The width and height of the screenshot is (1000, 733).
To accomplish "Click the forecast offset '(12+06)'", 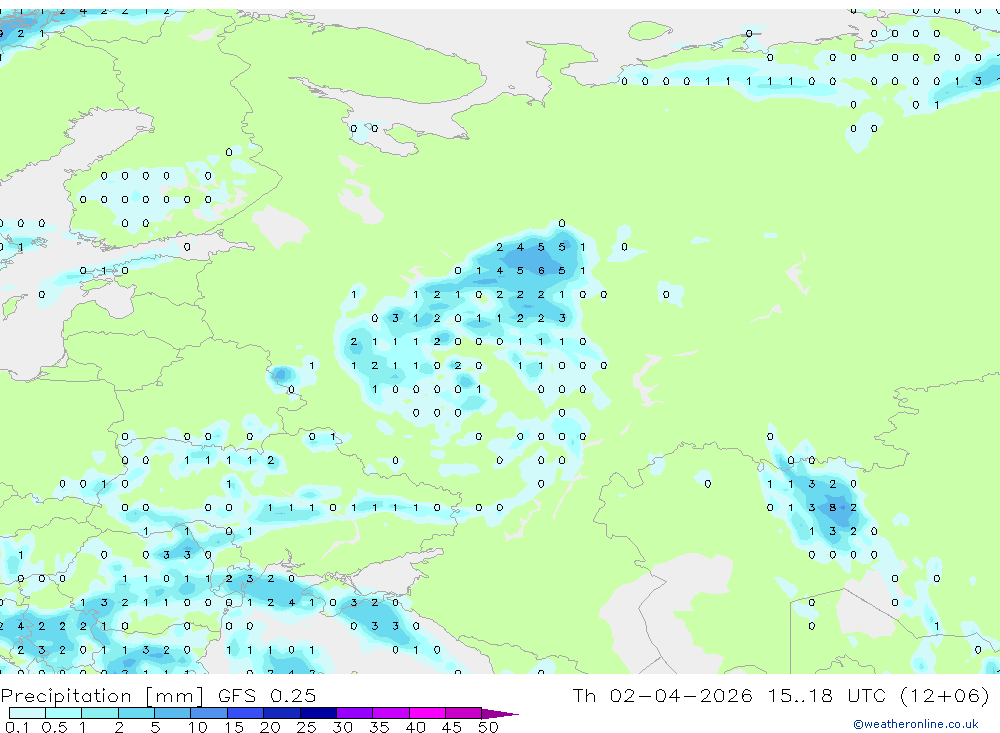I will point(945,695).
